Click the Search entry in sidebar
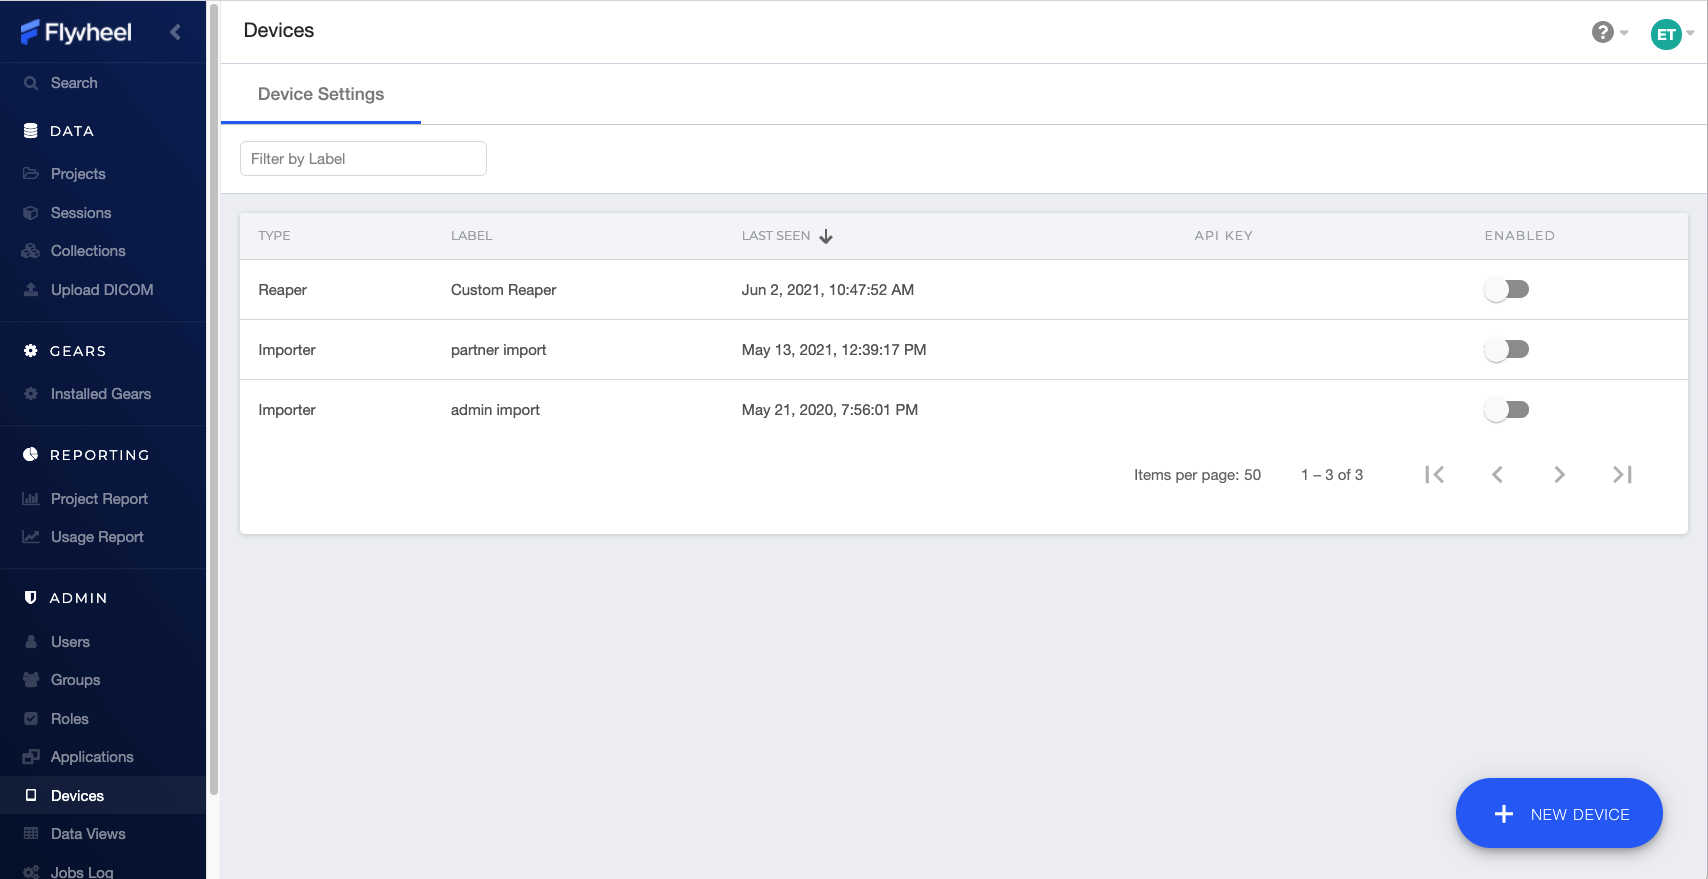The width and height of the screenshot is (1708, 879). [74, 83]
